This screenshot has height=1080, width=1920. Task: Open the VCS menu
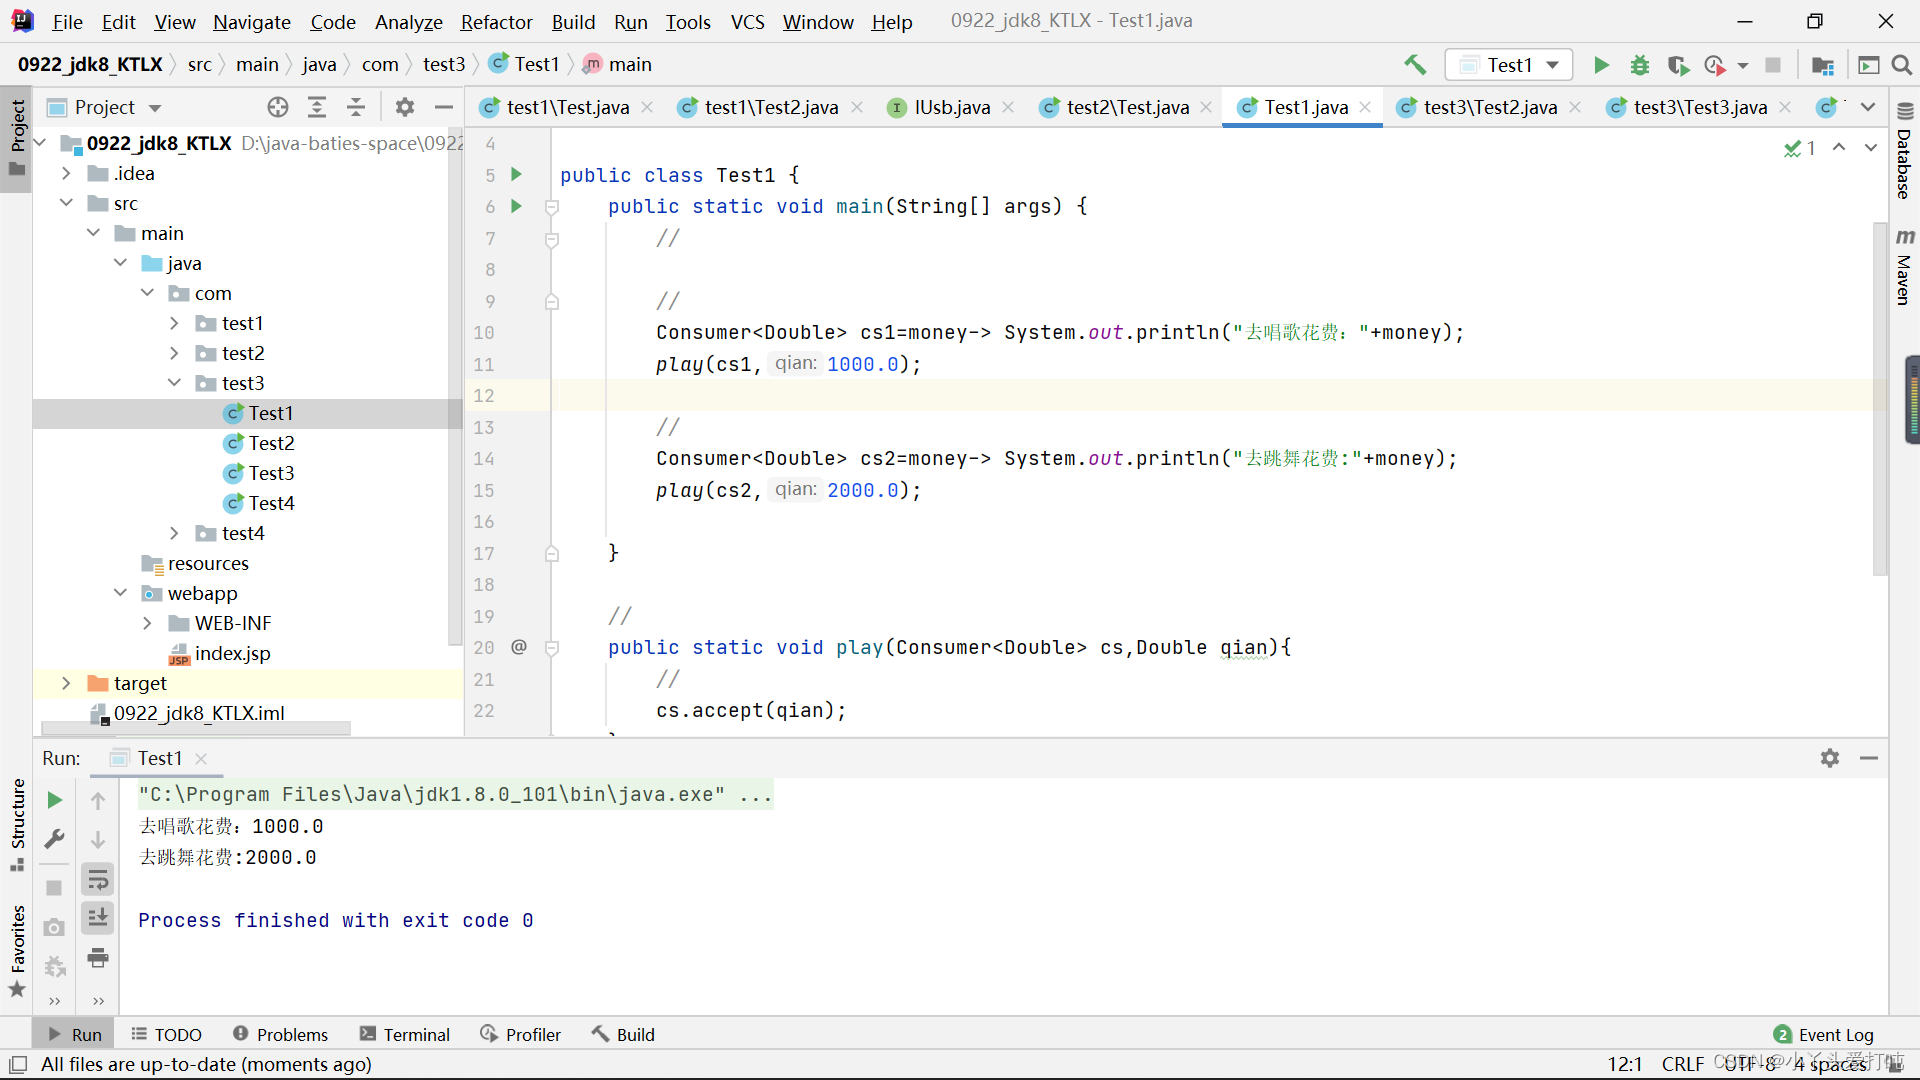747,22
